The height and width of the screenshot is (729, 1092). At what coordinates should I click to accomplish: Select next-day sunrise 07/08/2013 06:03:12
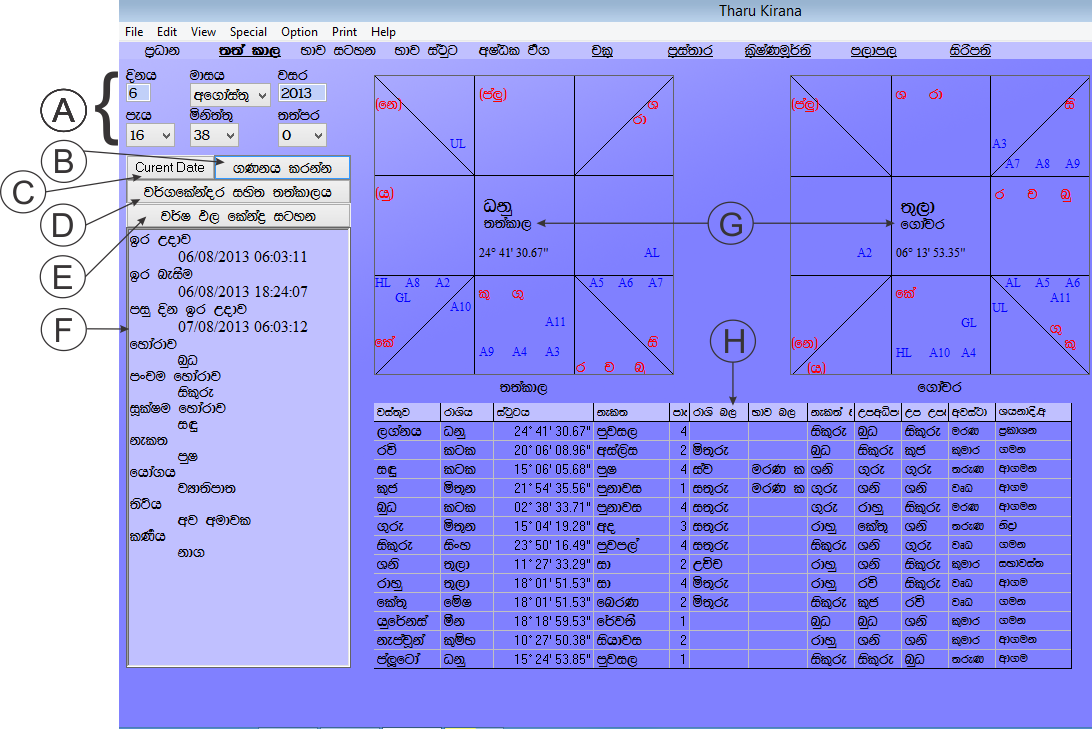point(242,327)
